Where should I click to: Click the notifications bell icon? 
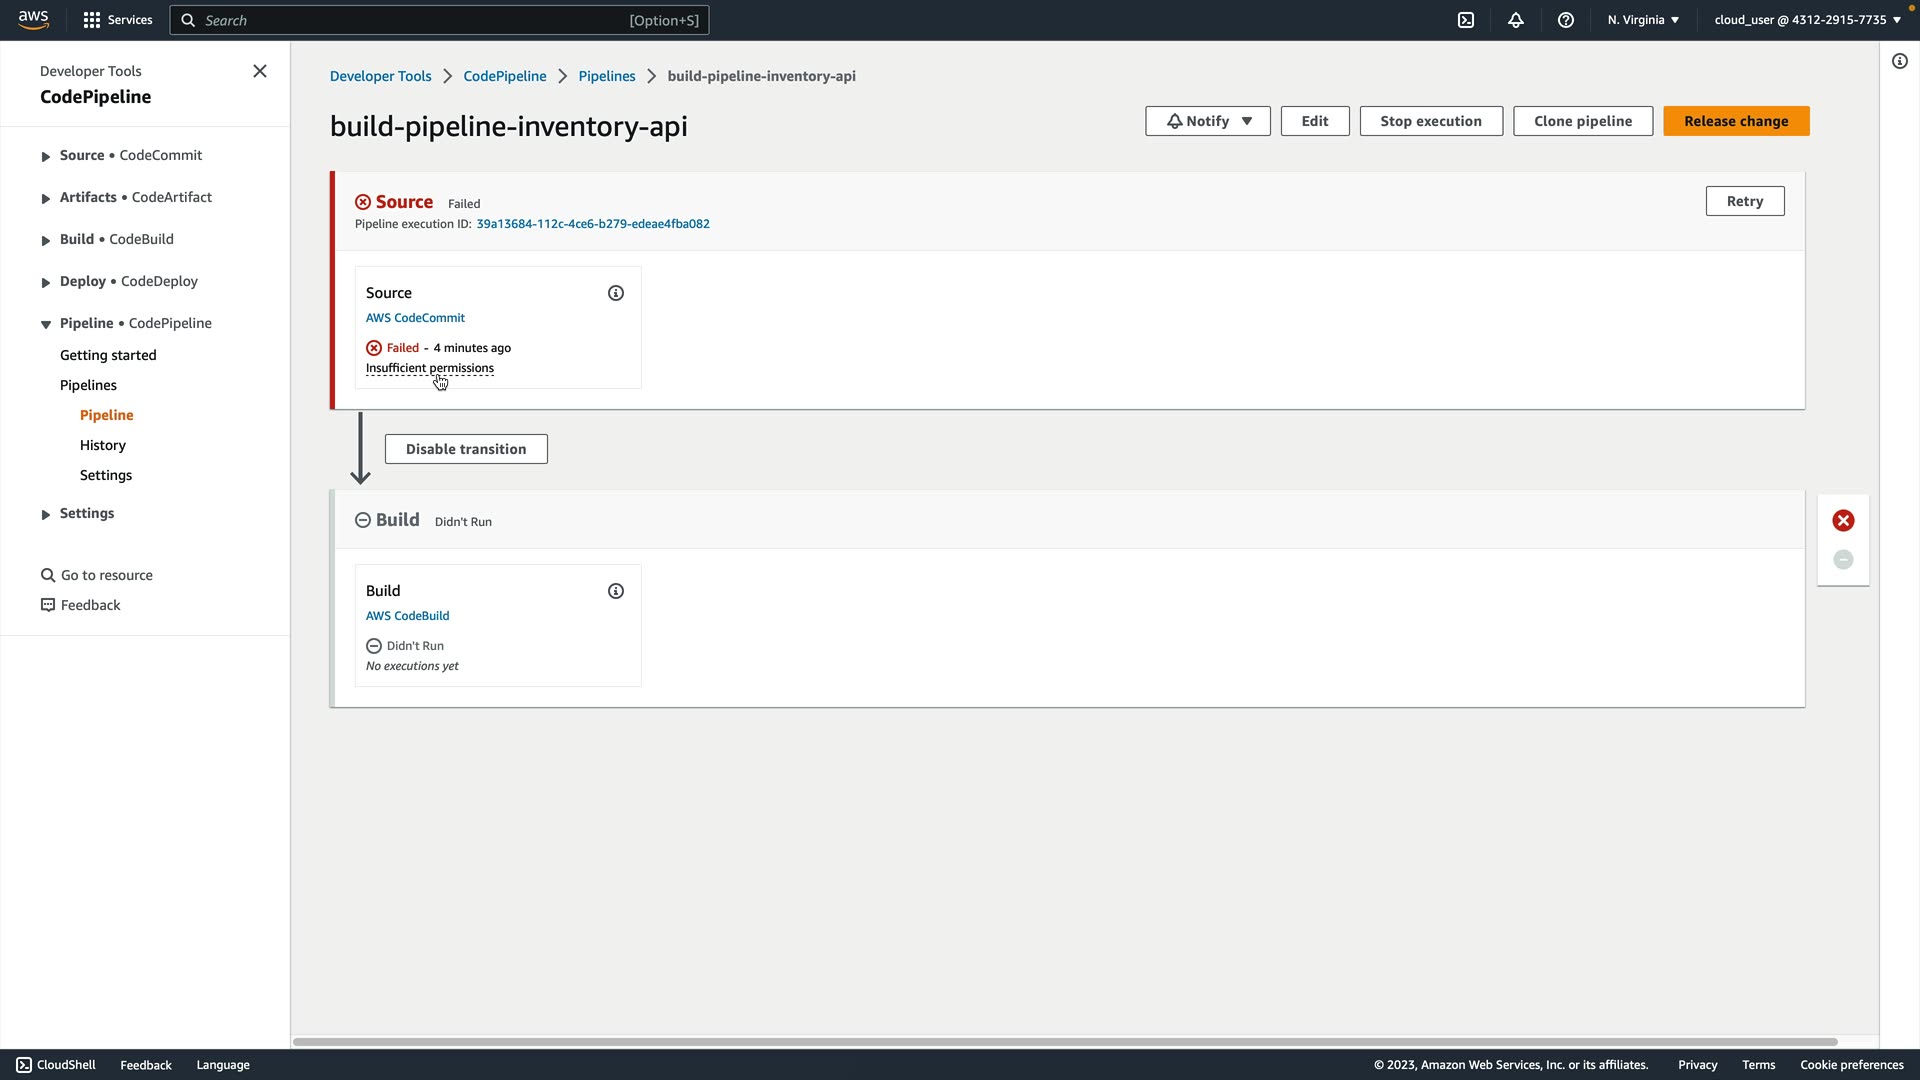(1516, 20)
